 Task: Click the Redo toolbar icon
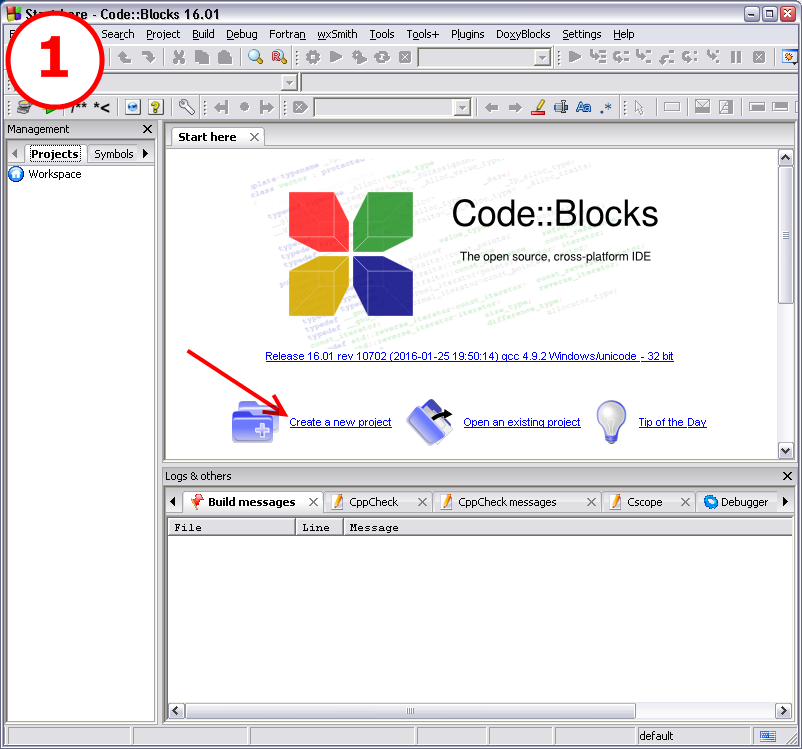[x=148, y=57]
